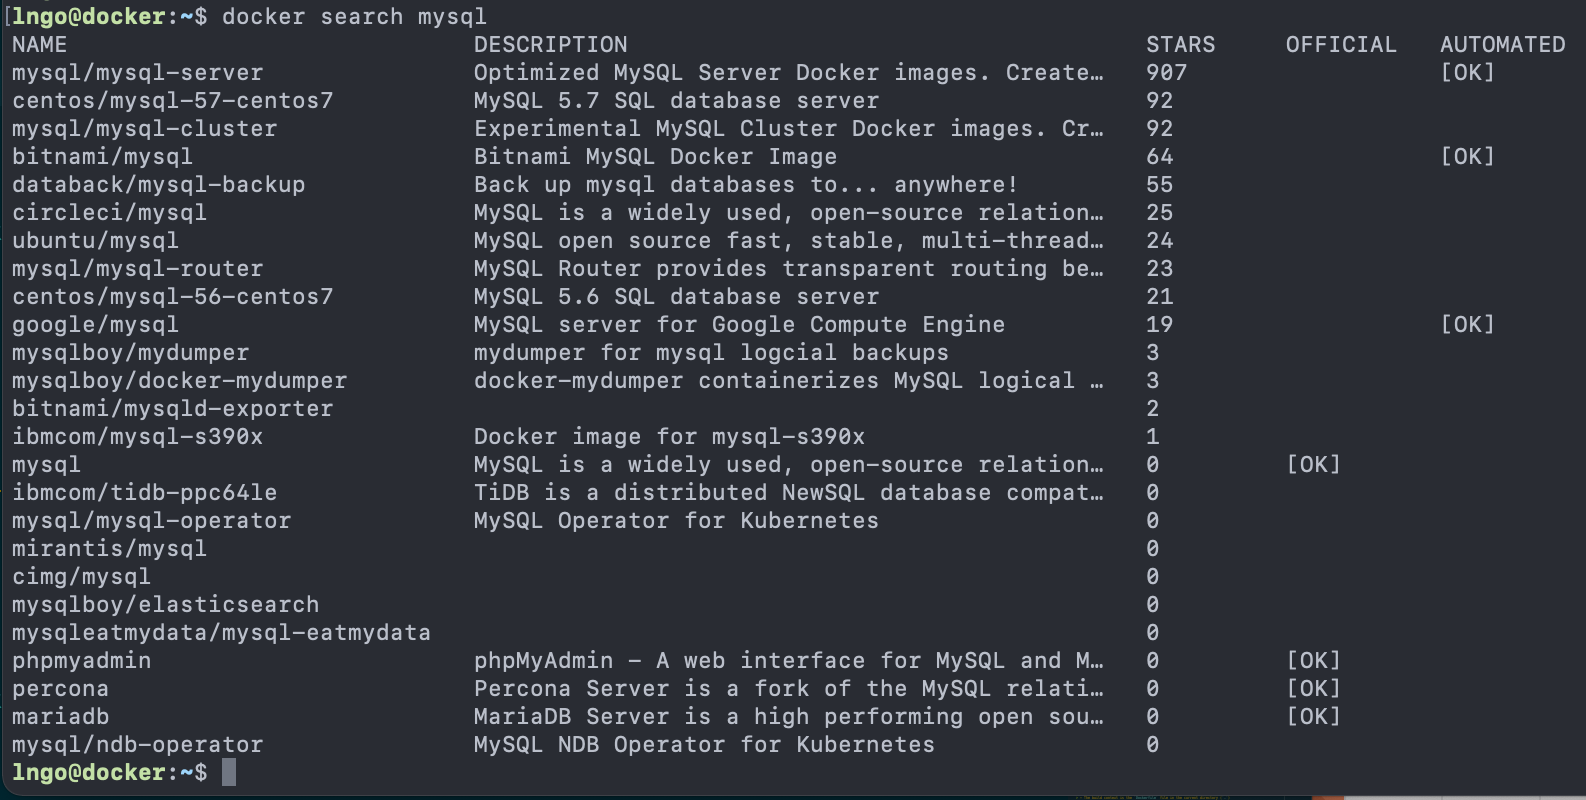Click the automated [OK] for google/mysql
The height and width of the screenshot is (800, 1586).
pyautogui.click(x=1467, y=325)
